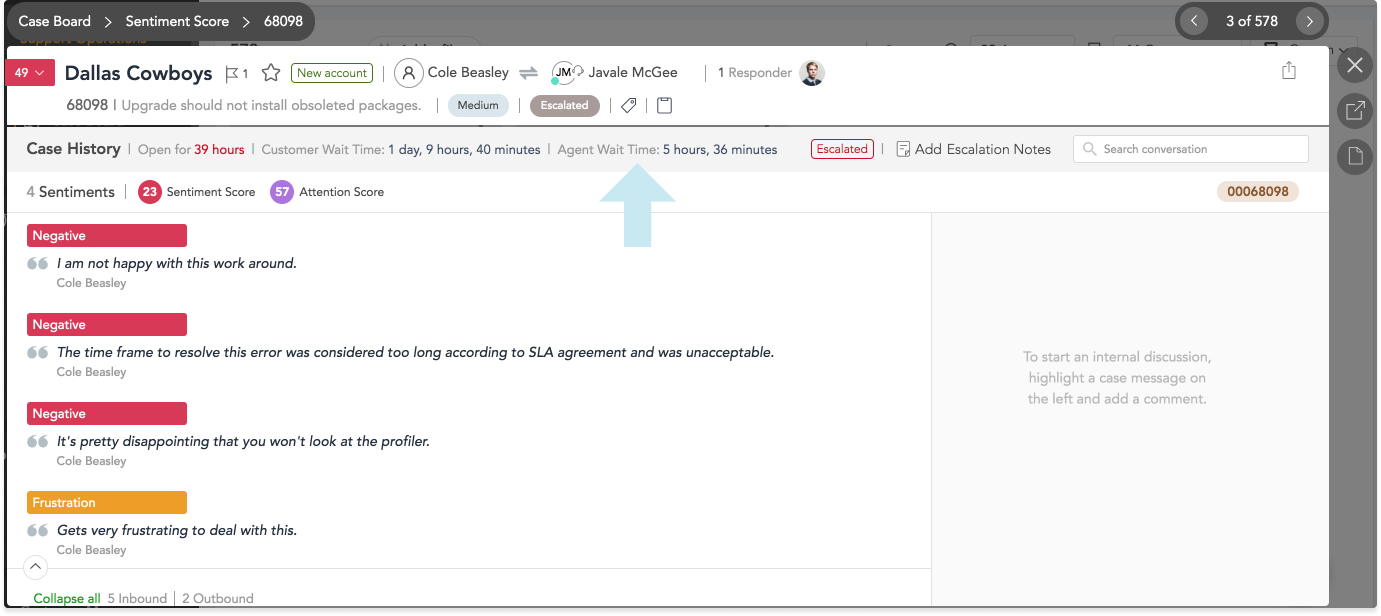Image resolution: width=1381 pixels, height=616 pixels.
Task: Go to the previous case in the pager
Action: (1194, 21)
